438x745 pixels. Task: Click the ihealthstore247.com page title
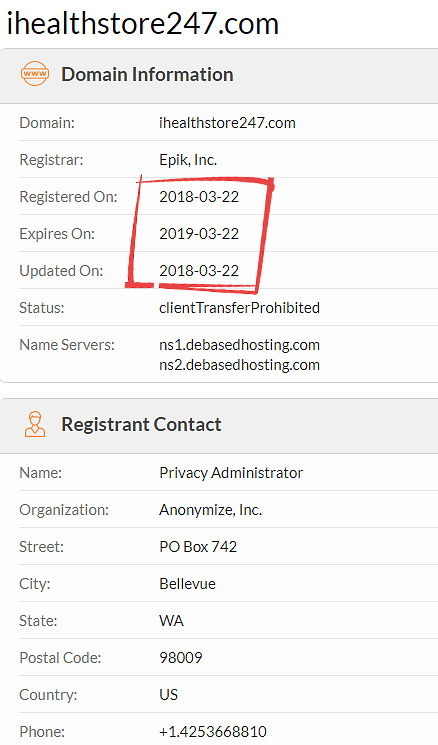coord(143,23)
